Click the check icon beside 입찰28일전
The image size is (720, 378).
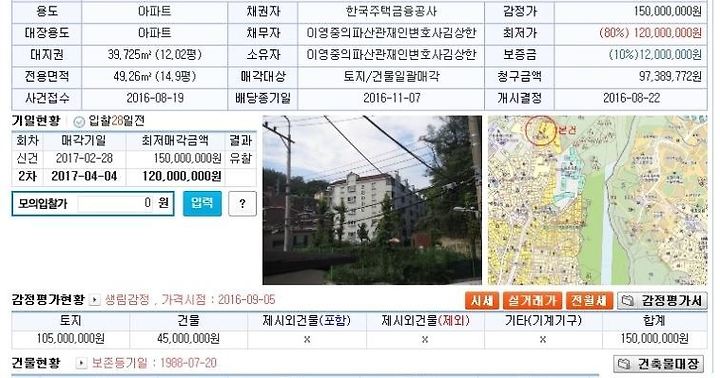79,122
